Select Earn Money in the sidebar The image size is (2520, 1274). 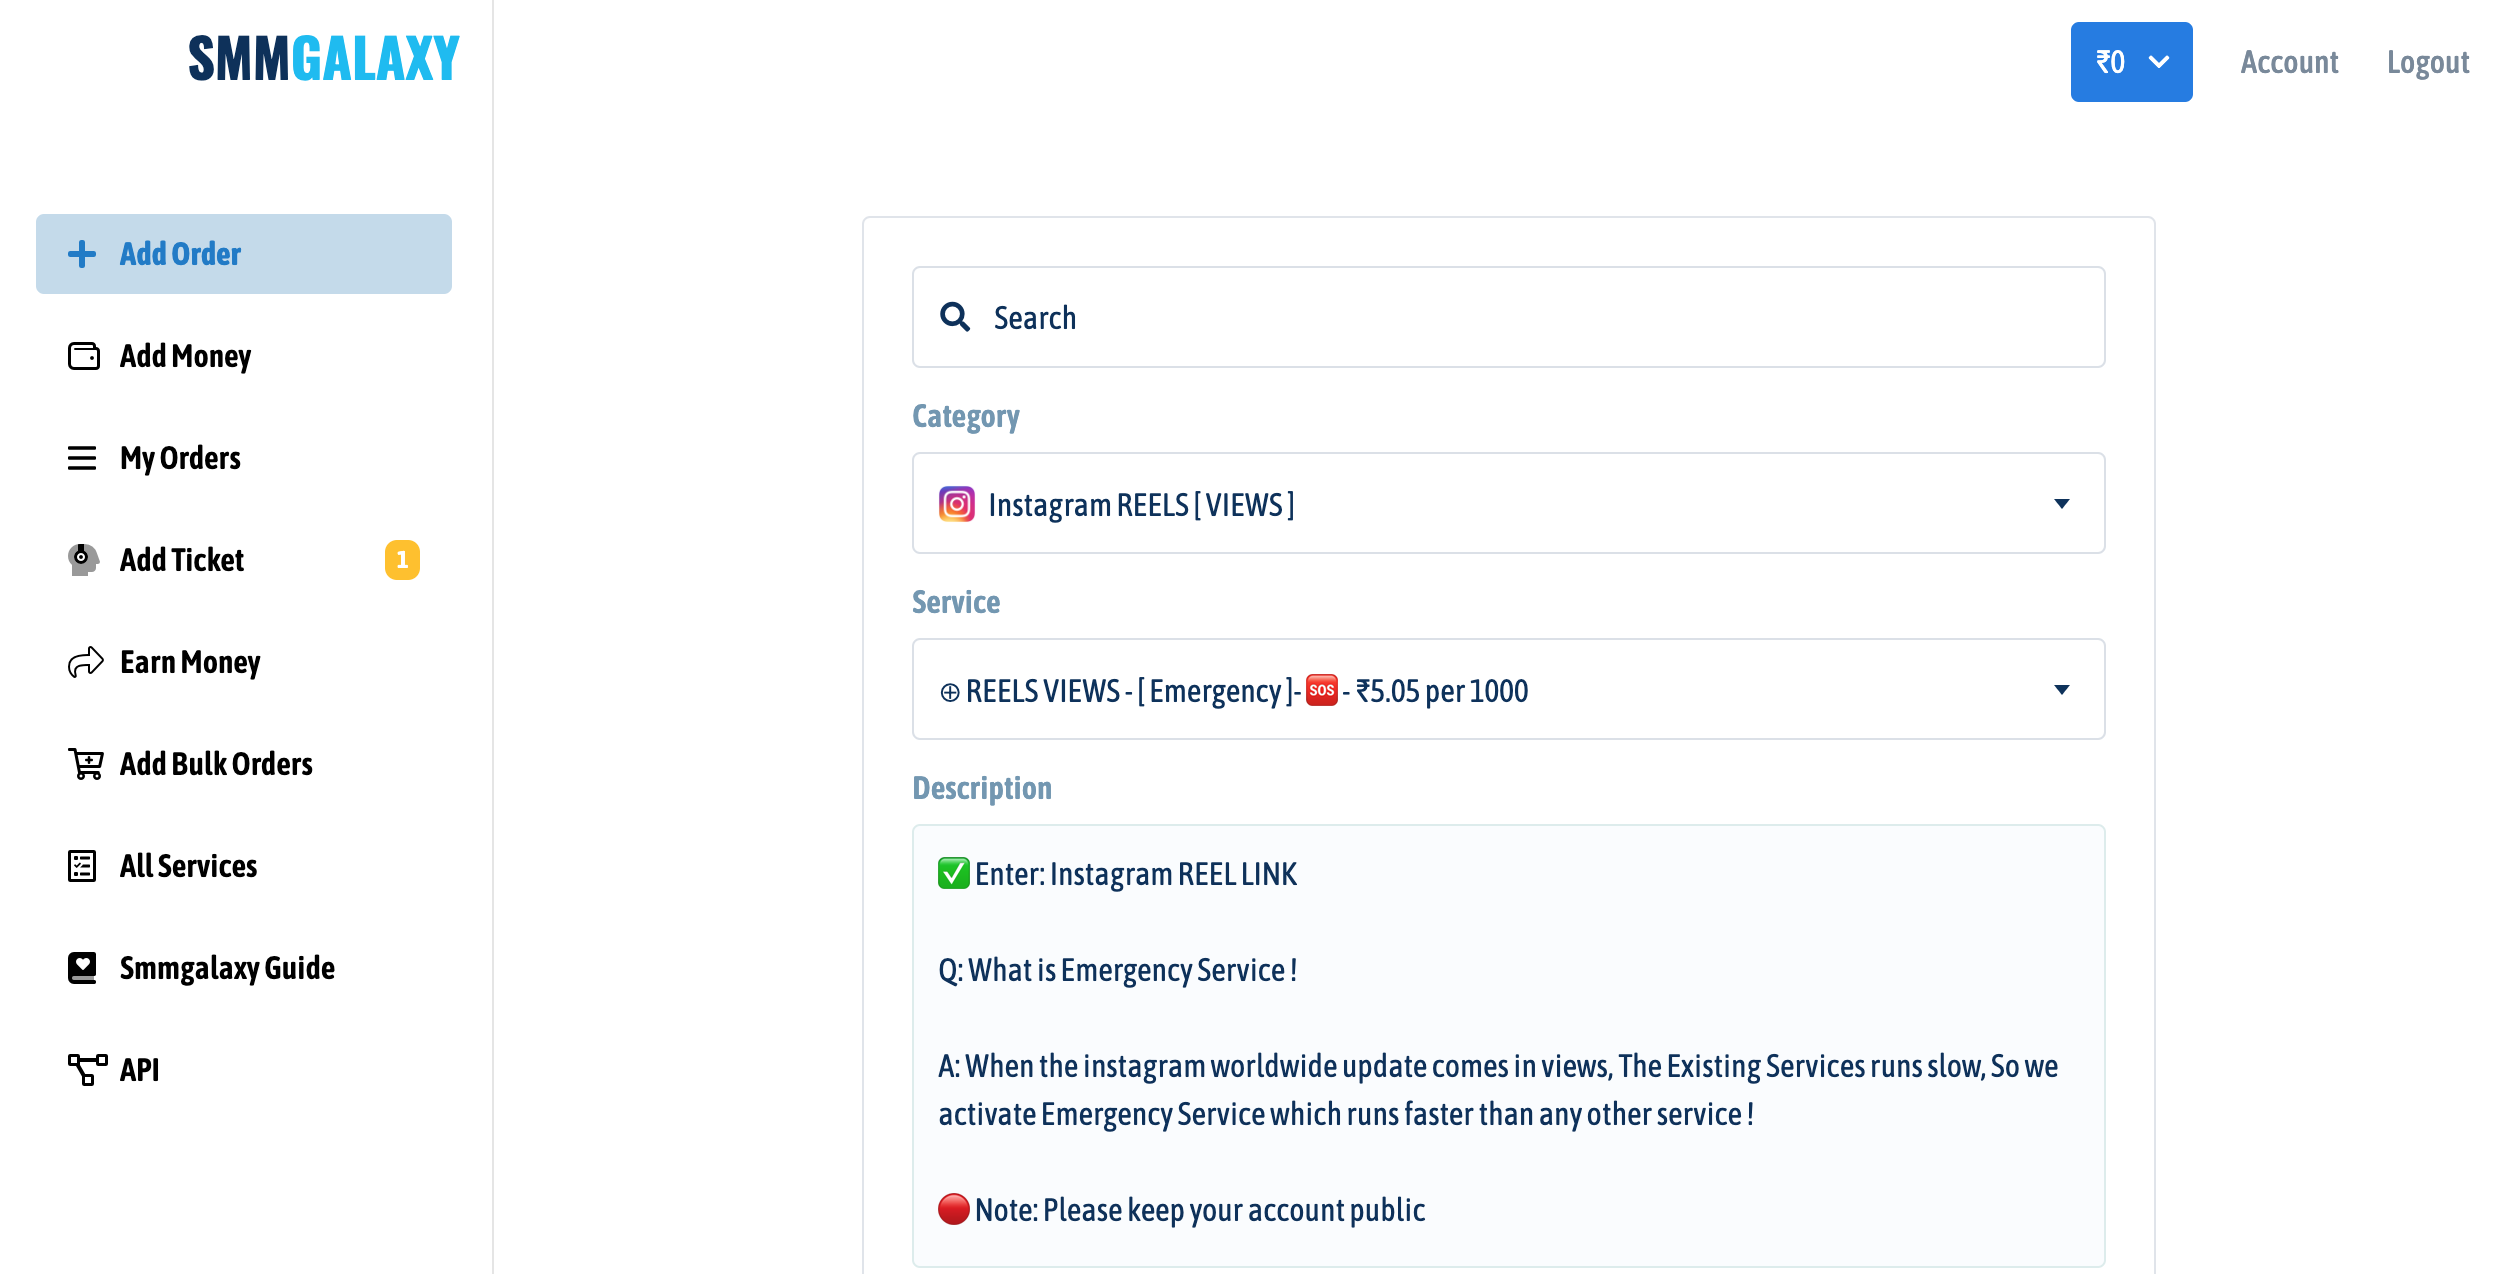190,662
